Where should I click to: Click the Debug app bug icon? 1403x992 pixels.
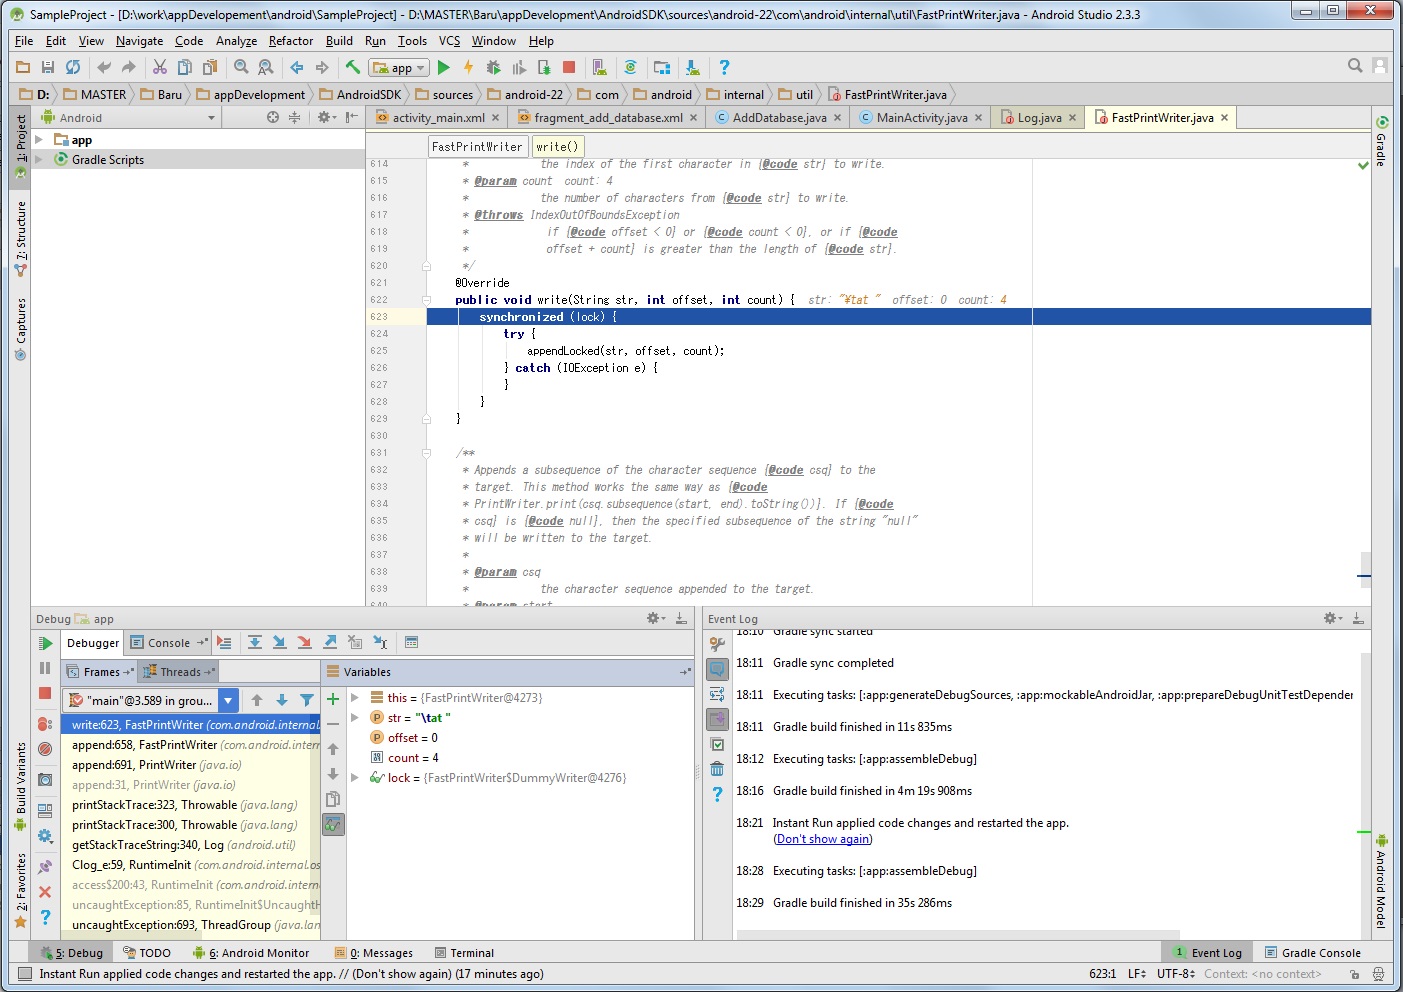coord(493,67)
